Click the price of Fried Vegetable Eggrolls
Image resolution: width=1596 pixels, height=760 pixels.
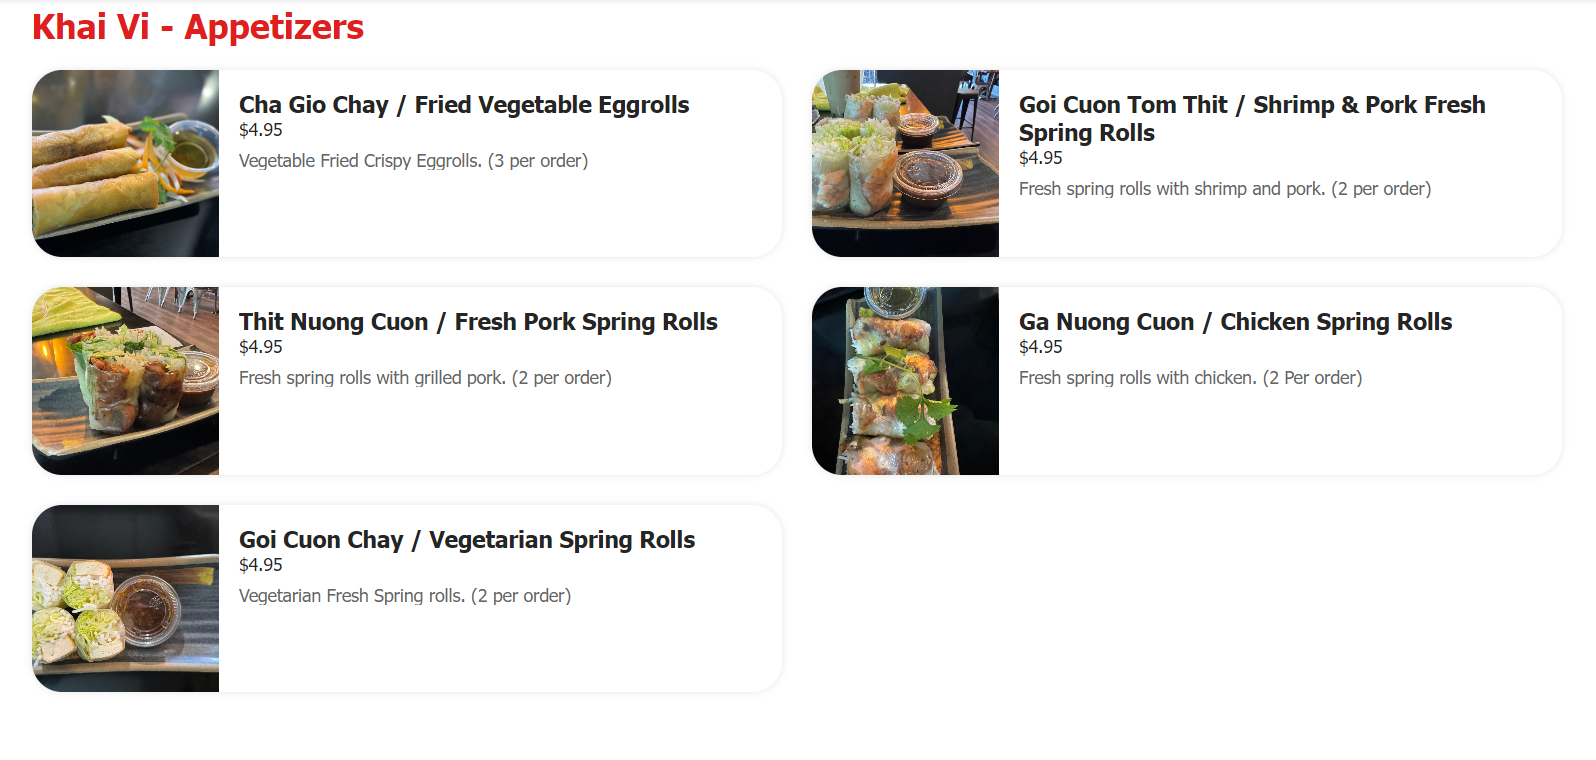[x=261, y=130]
